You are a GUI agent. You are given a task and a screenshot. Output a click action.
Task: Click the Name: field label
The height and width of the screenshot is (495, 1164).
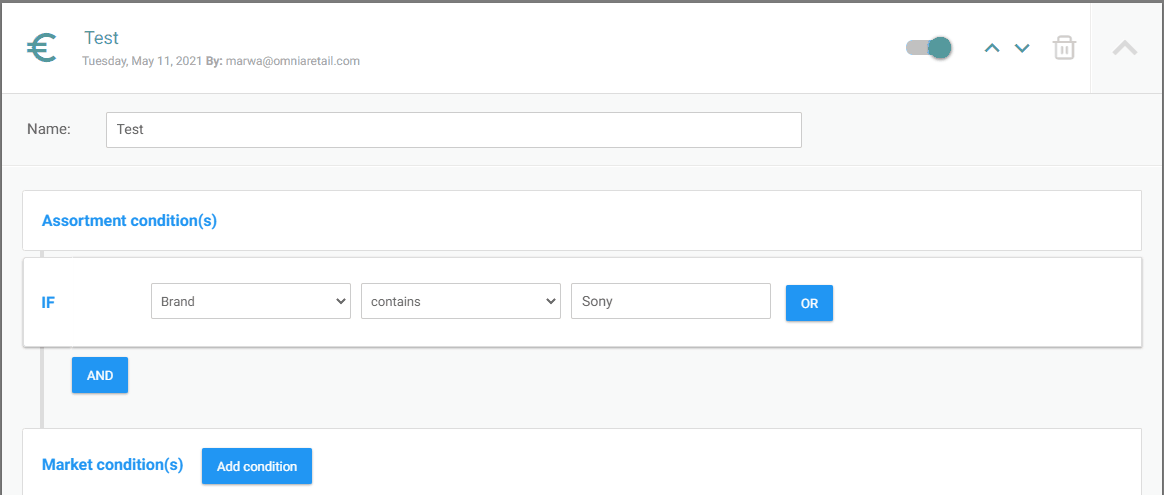pyautogui.click(x=49, y=129)
